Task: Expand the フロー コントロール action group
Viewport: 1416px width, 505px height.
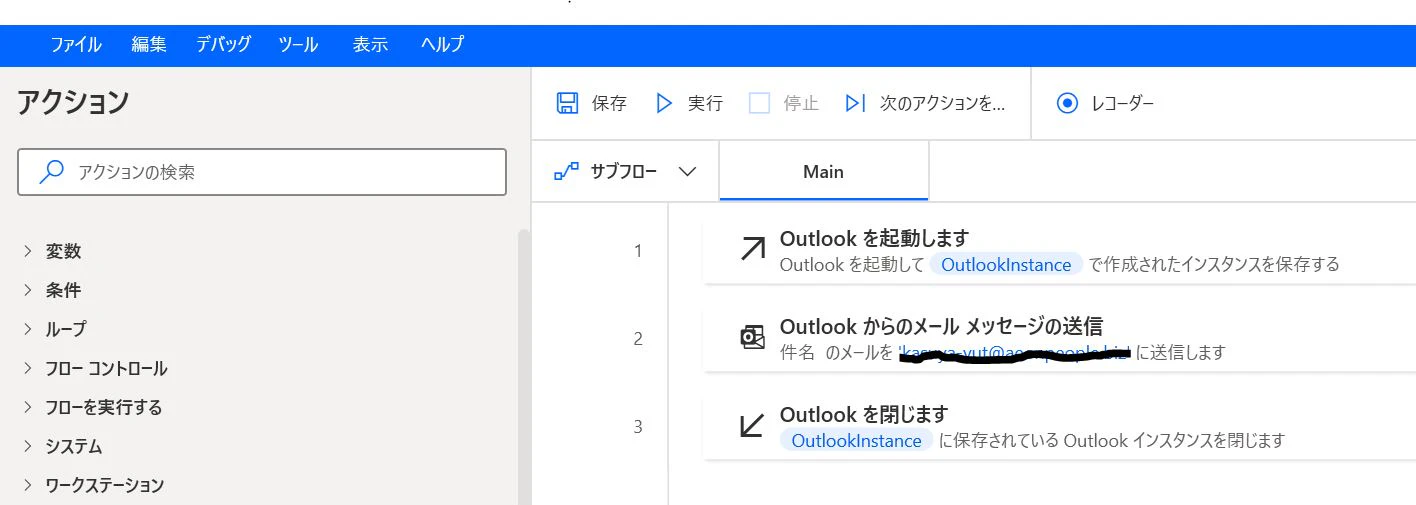Action: click(28, 368)
